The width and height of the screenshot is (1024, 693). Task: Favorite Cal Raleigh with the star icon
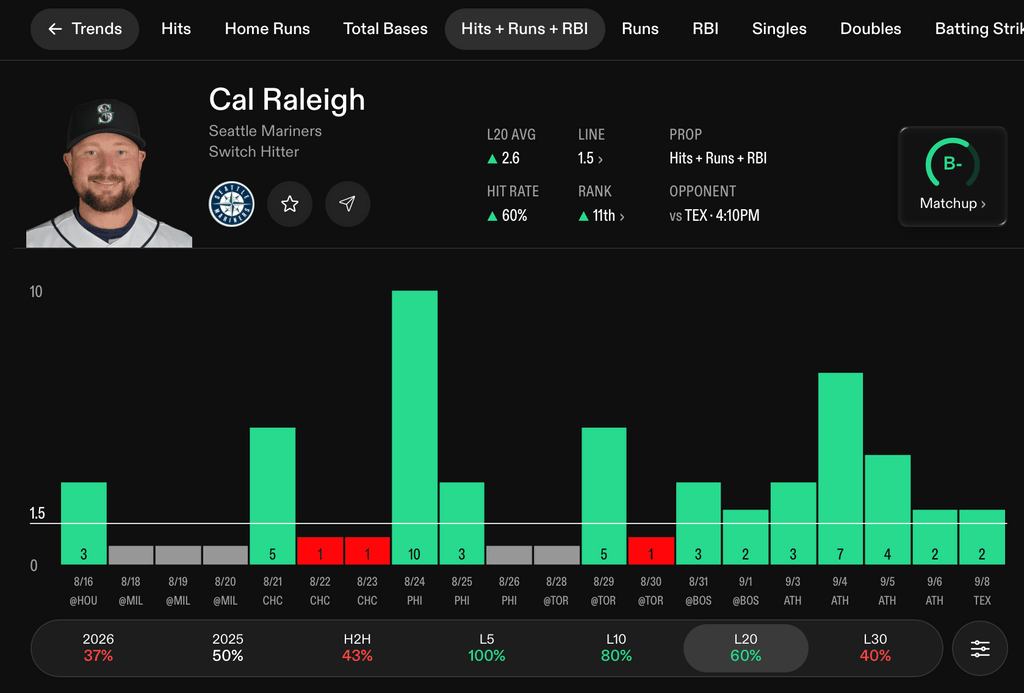[x=289, y=204]
